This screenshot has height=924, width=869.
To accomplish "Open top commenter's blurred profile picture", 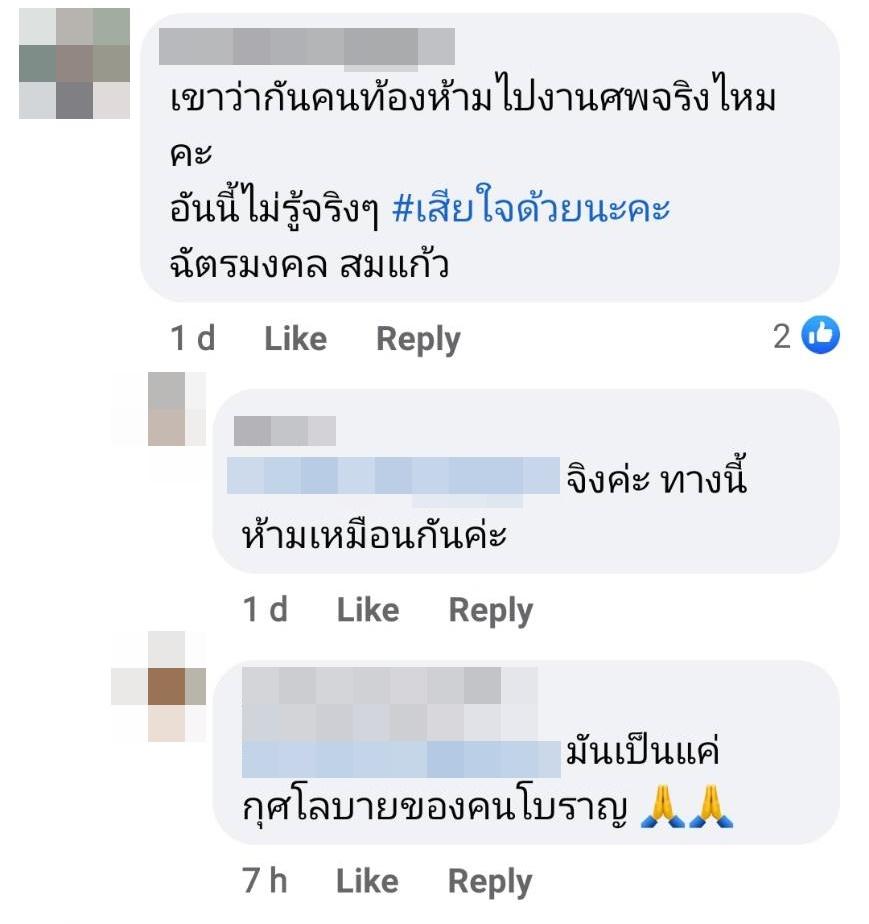I will tap(74, 64).
